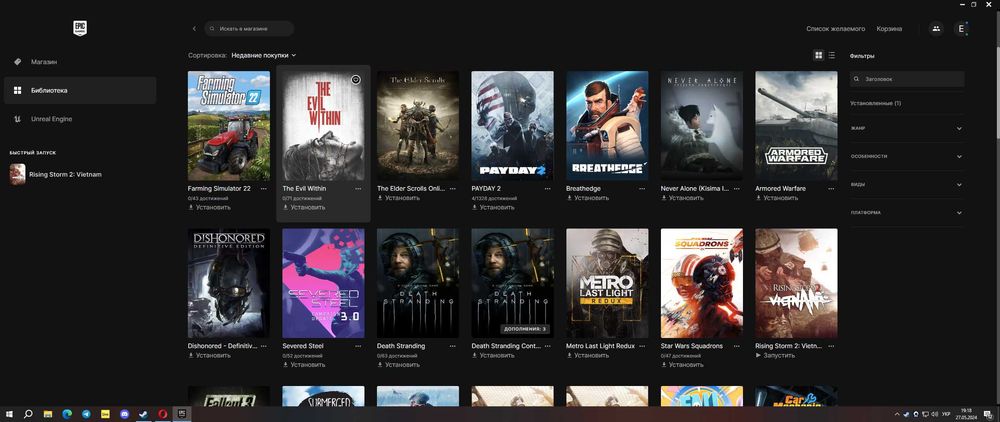Install Never Alone (Kisima Ingitchuna)
1000x422 pixels.
(682, 198)
